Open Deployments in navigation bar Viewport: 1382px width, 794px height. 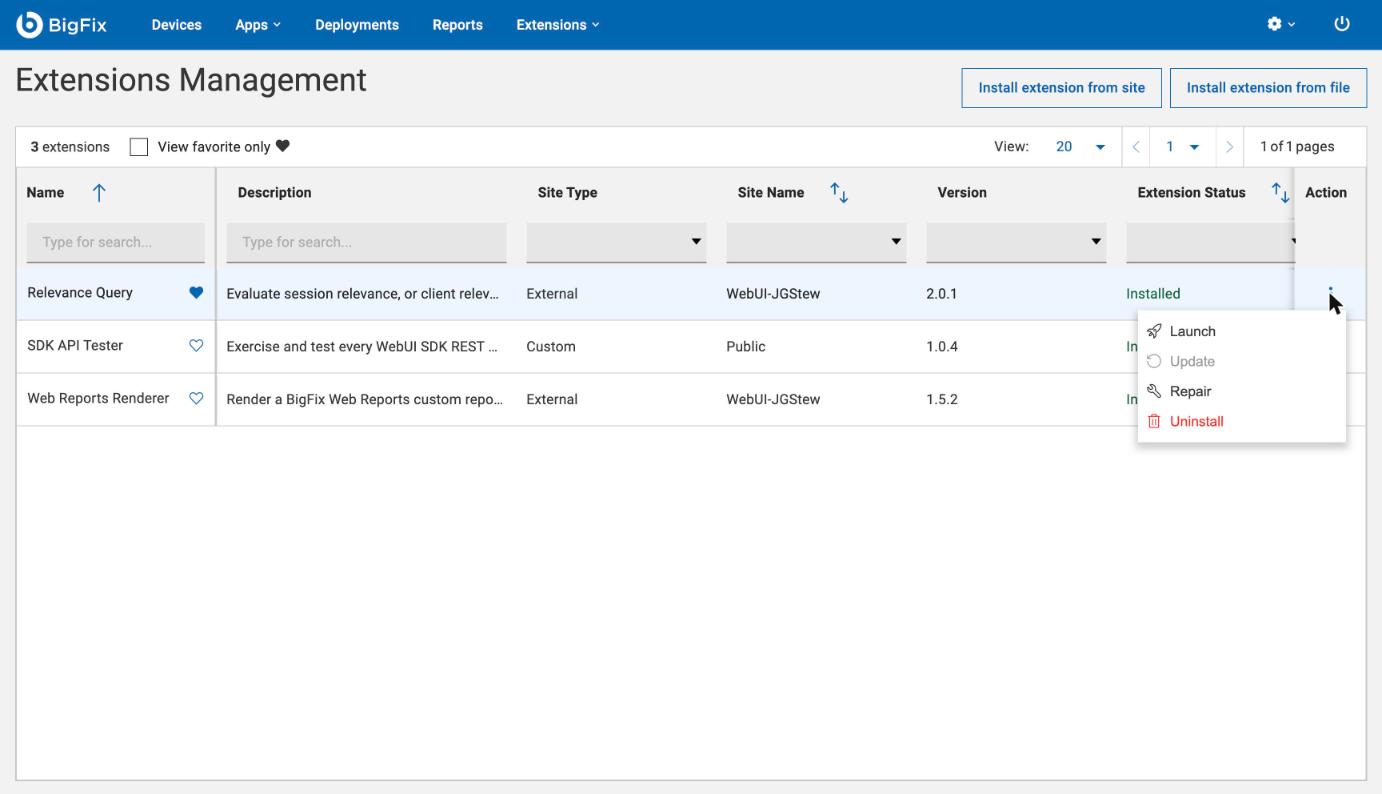pos(357,25)
